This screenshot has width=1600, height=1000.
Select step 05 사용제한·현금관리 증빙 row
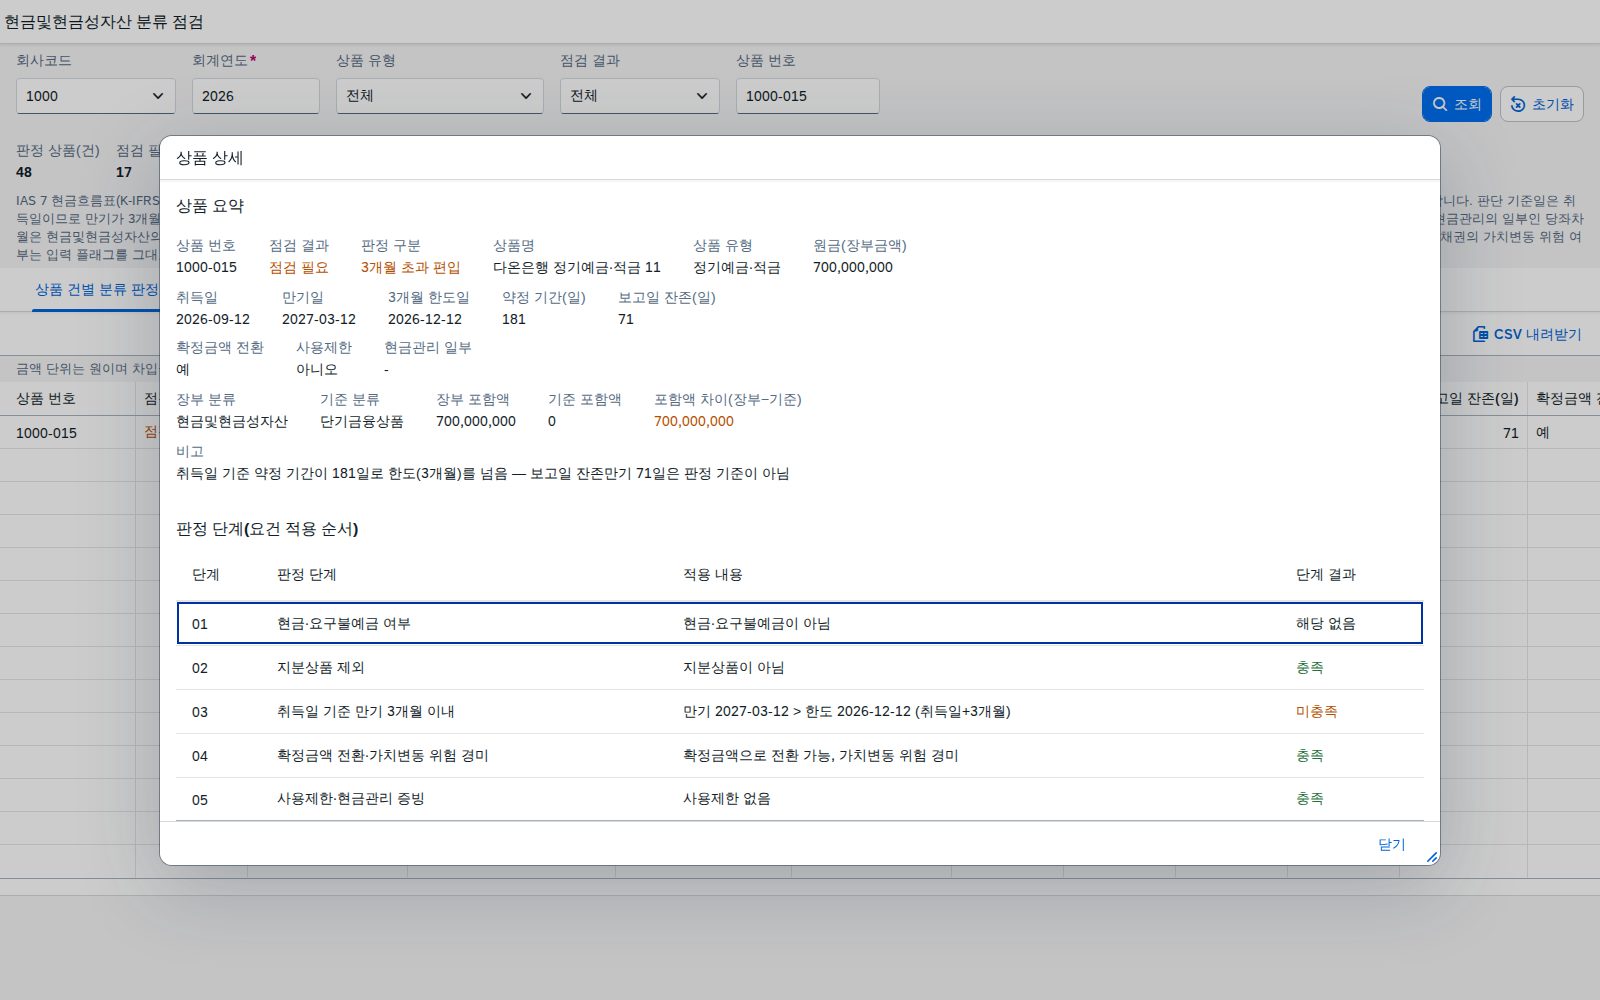click(800, 799)
